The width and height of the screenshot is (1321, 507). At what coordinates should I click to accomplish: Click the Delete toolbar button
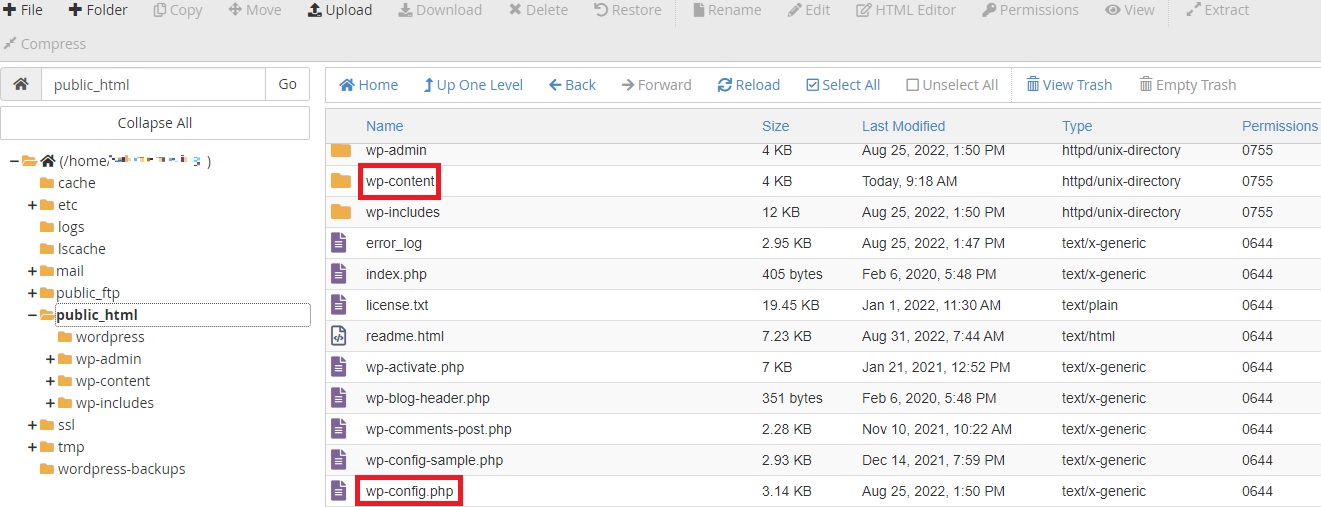[538, 10]
